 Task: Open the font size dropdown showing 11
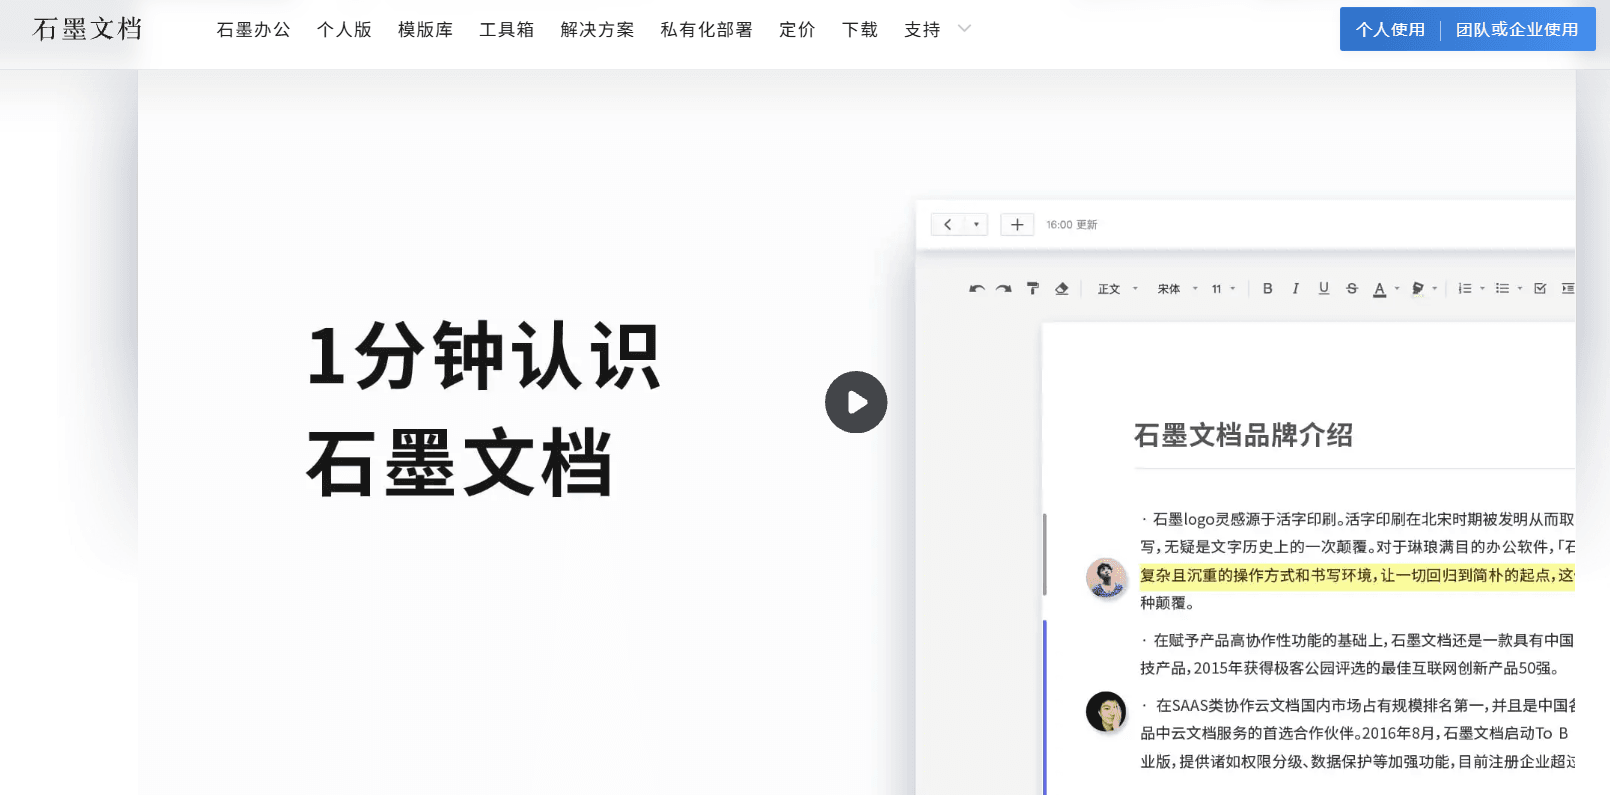click(1224, 289)
